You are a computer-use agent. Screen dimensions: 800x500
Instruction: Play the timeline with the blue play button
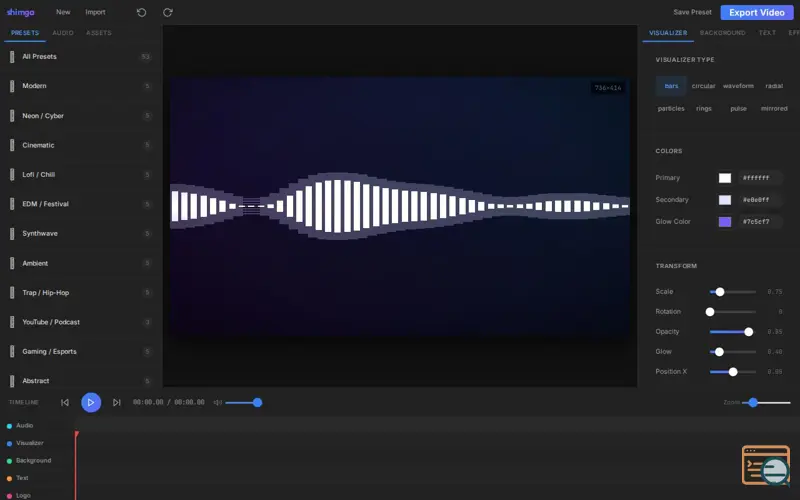click(91, 403)
